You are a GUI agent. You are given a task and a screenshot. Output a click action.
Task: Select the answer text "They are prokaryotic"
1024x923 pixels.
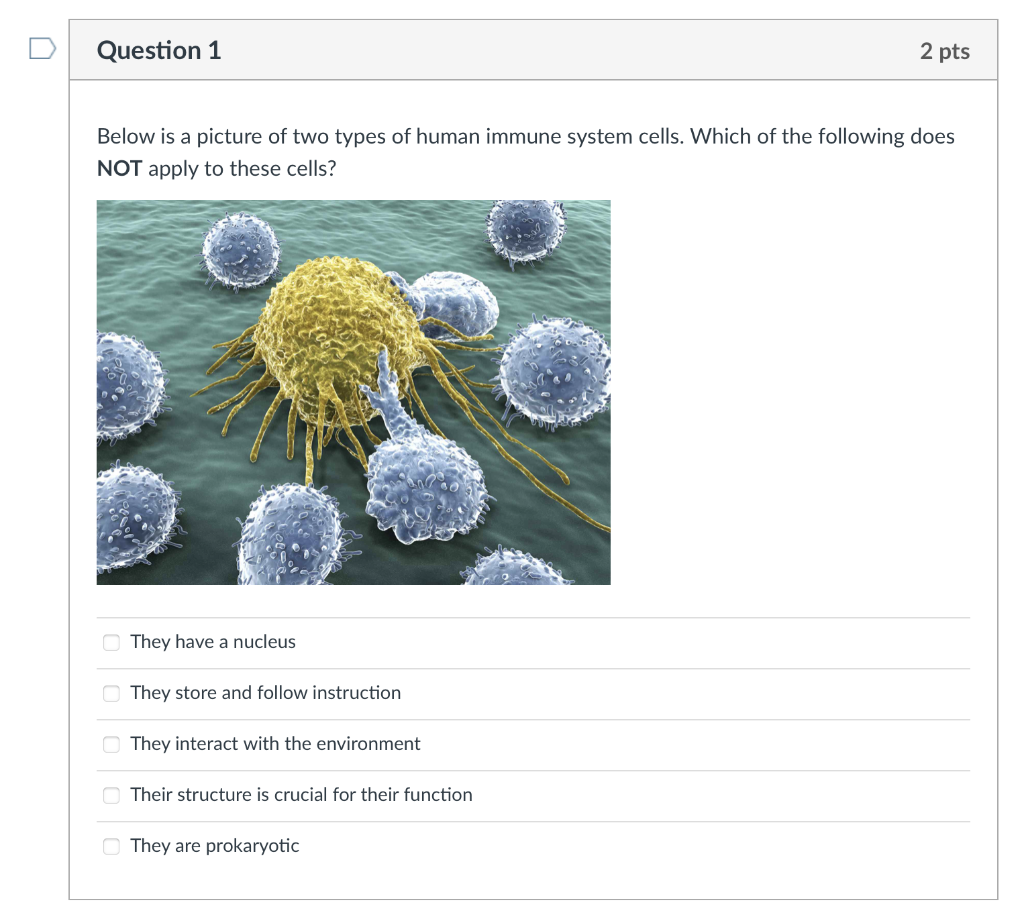click(213, 845)
